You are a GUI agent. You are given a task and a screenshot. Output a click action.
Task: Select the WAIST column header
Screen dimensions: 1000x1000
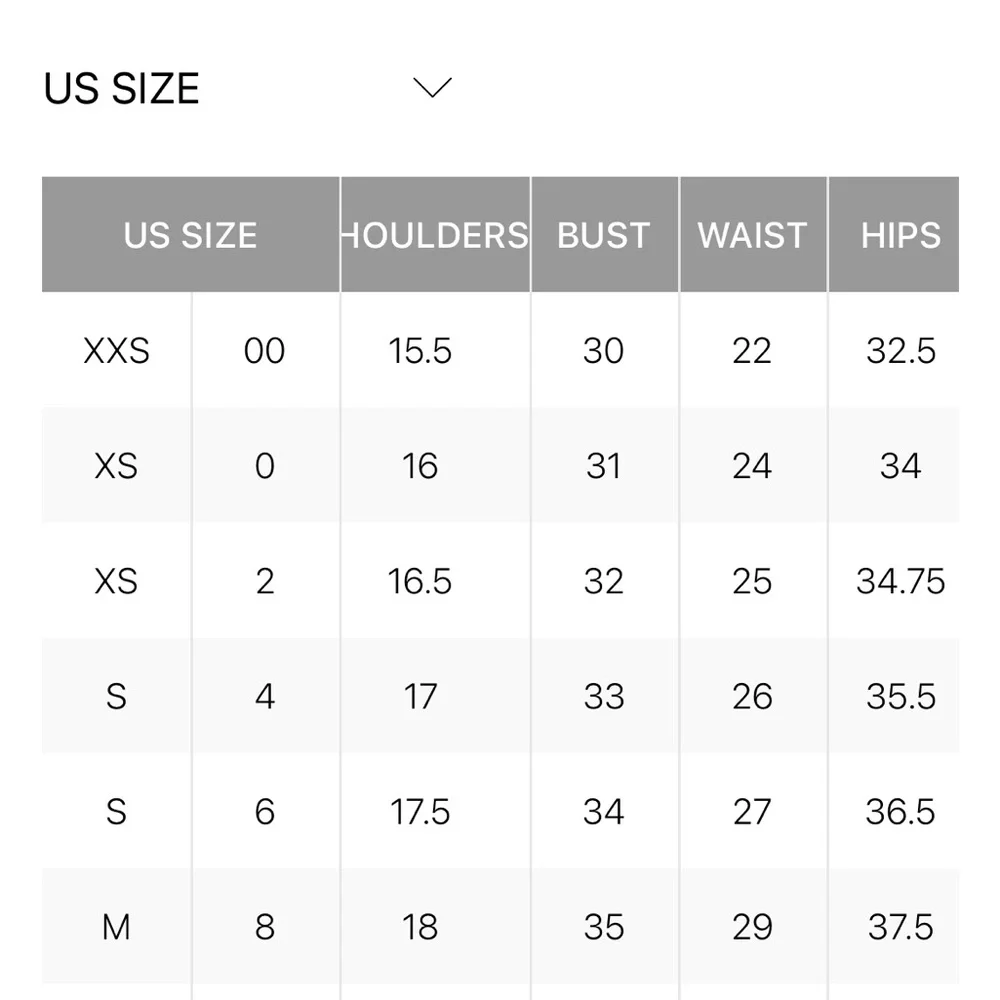752,235
